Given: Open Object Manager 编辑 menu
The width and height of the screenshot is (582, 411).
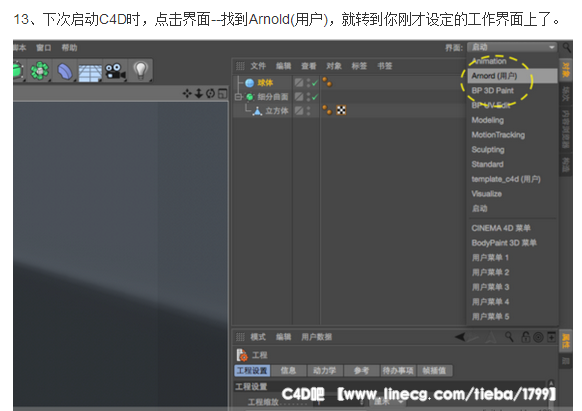Looking at the screenshot, I should 283,66.
